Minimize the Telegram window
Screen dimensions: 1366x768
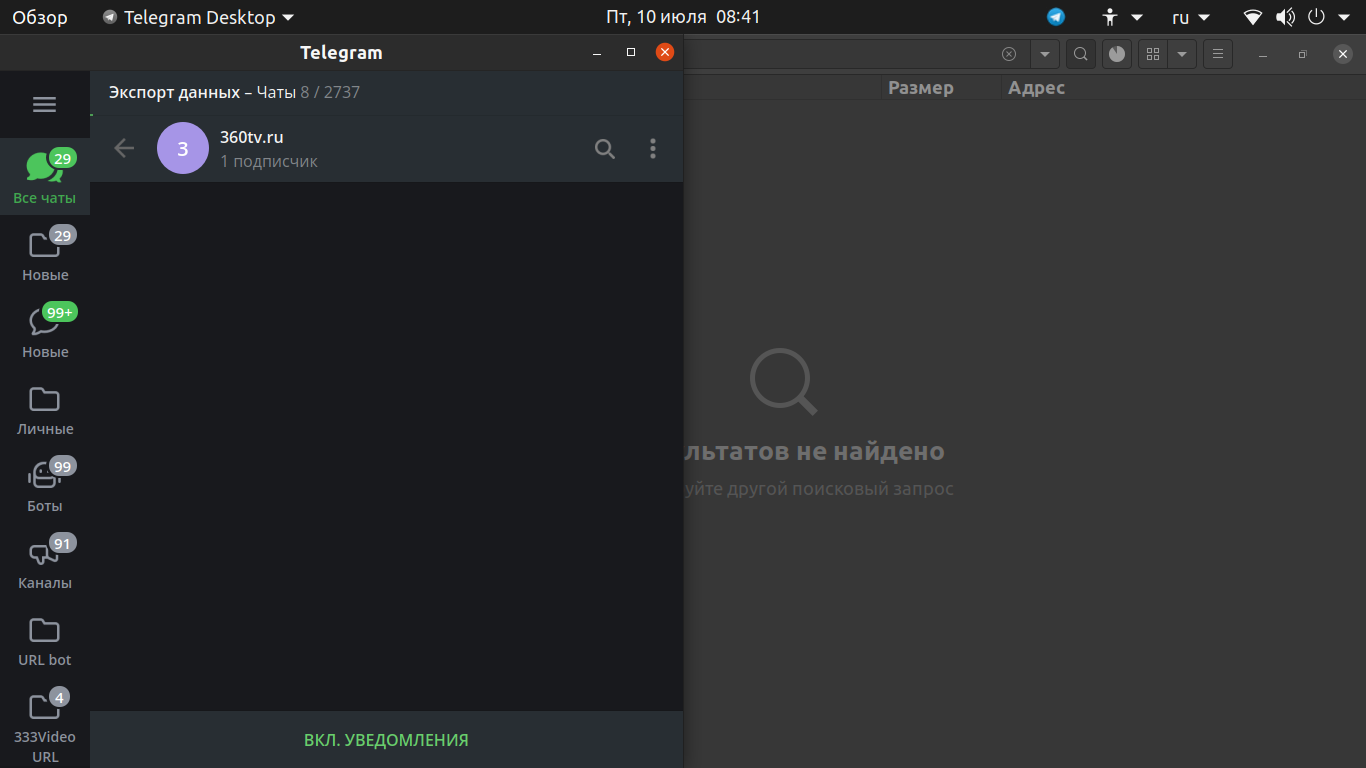coord(597,53)
